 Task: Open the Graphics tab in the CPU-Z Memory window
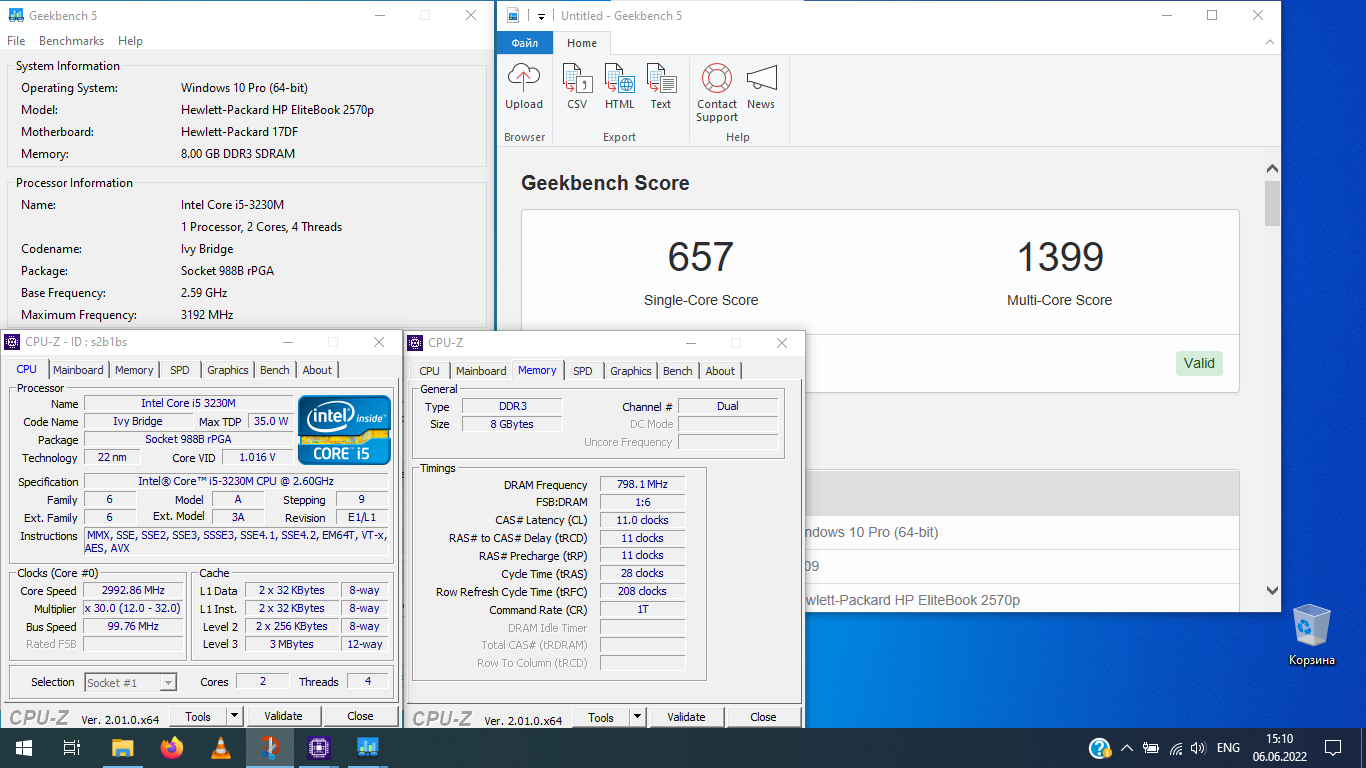coord(631,371)
